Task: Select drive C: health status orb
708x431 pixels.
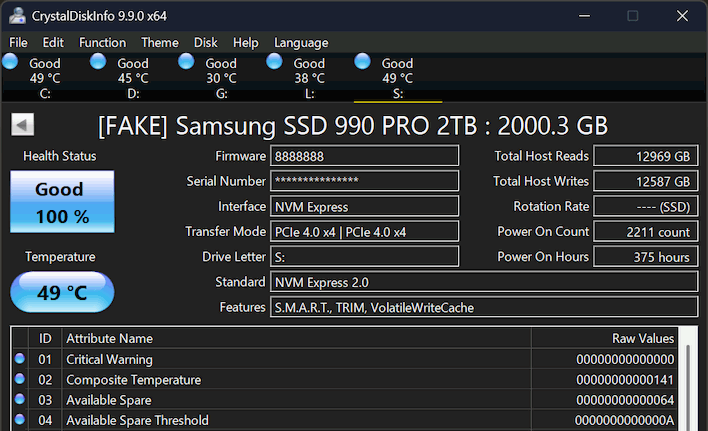Action: [x=10, y=61]
